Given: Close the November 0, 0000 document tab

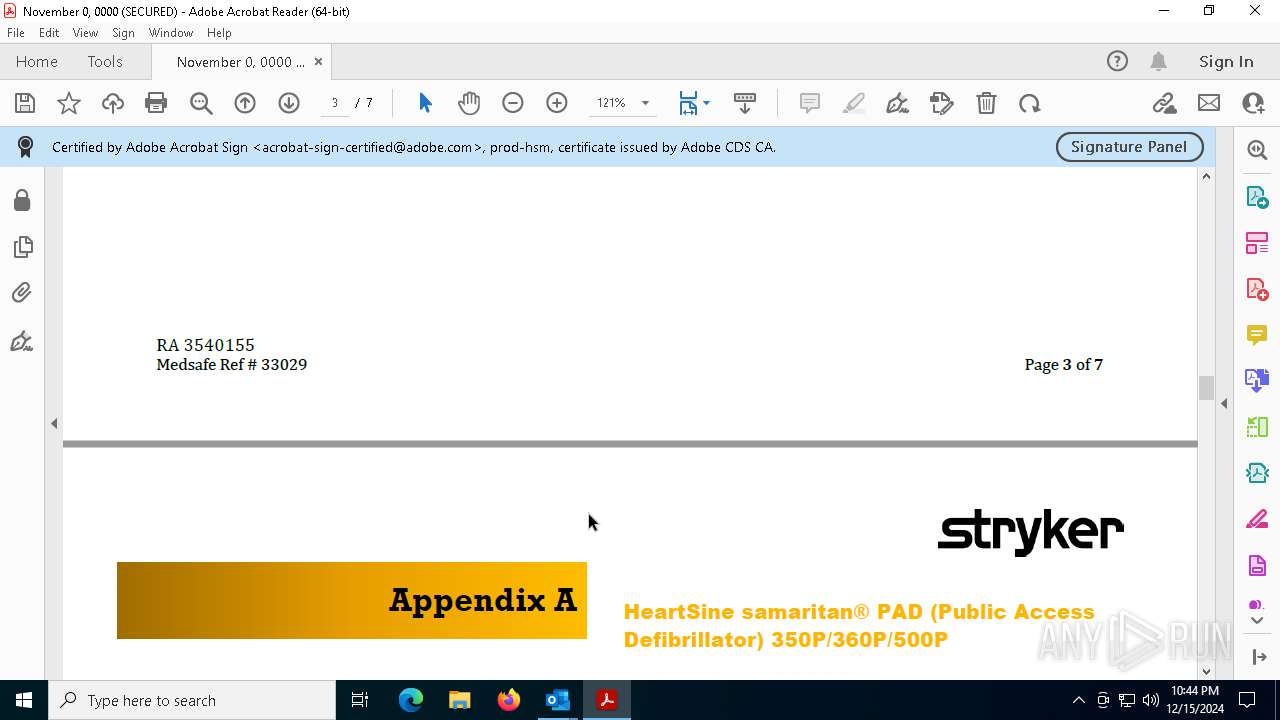Looking at the screenshot, I should tap(318, 61).
